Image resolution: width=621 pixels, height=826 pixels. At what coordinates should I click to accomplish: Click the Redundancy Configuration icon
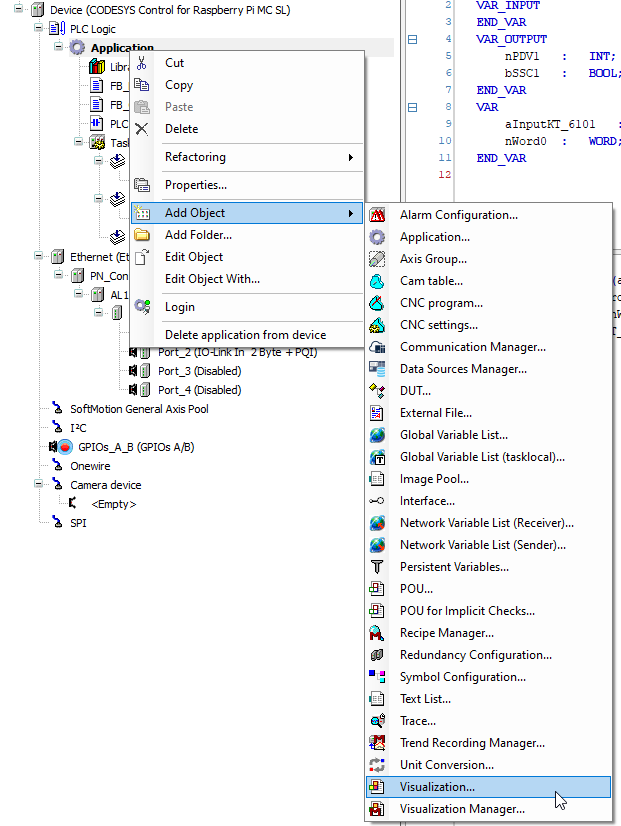(x=377, y=655)
